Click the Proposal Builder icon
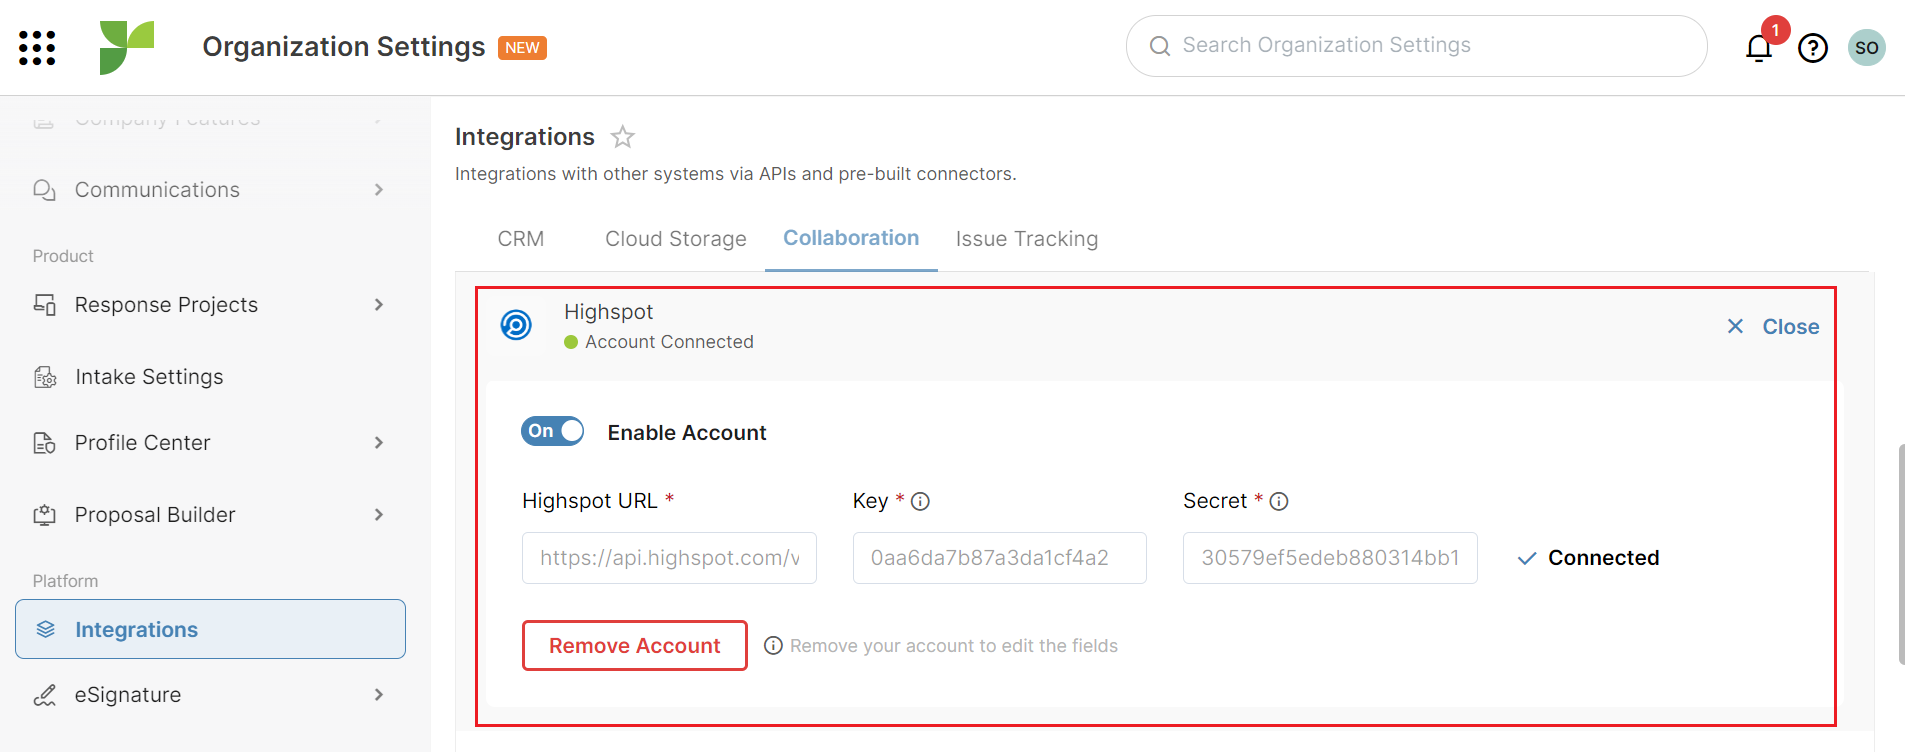Image resolution: width=1905 pixels, height=752 pixels. (44, 515)
